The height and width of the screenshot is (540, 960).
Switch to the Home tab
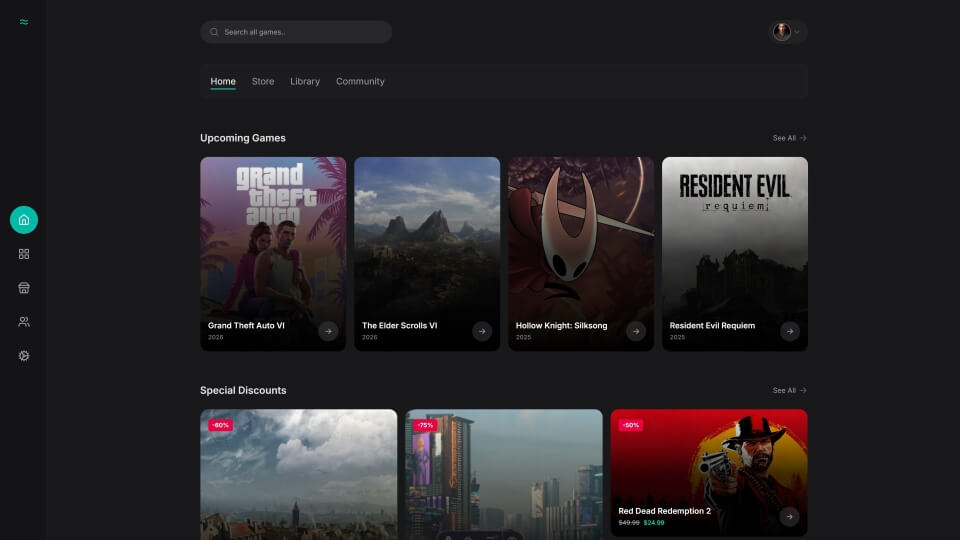pyautogui.click(x=223, y=81)
